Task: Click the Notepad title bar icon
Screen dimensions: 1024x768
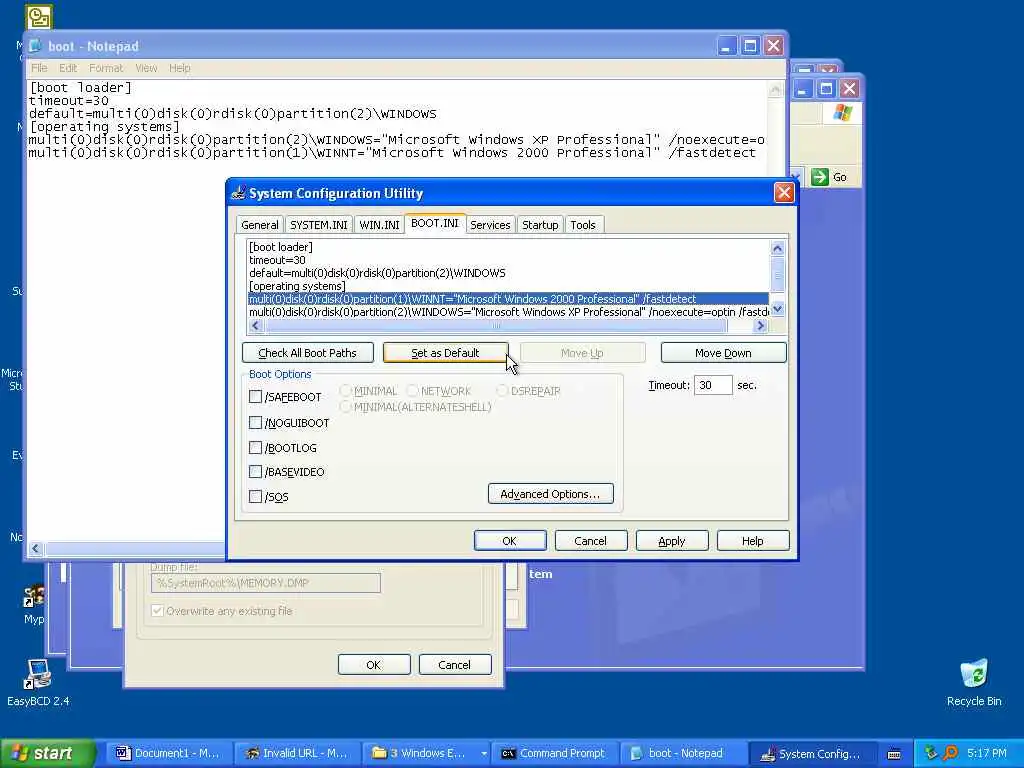Action: 35,46
